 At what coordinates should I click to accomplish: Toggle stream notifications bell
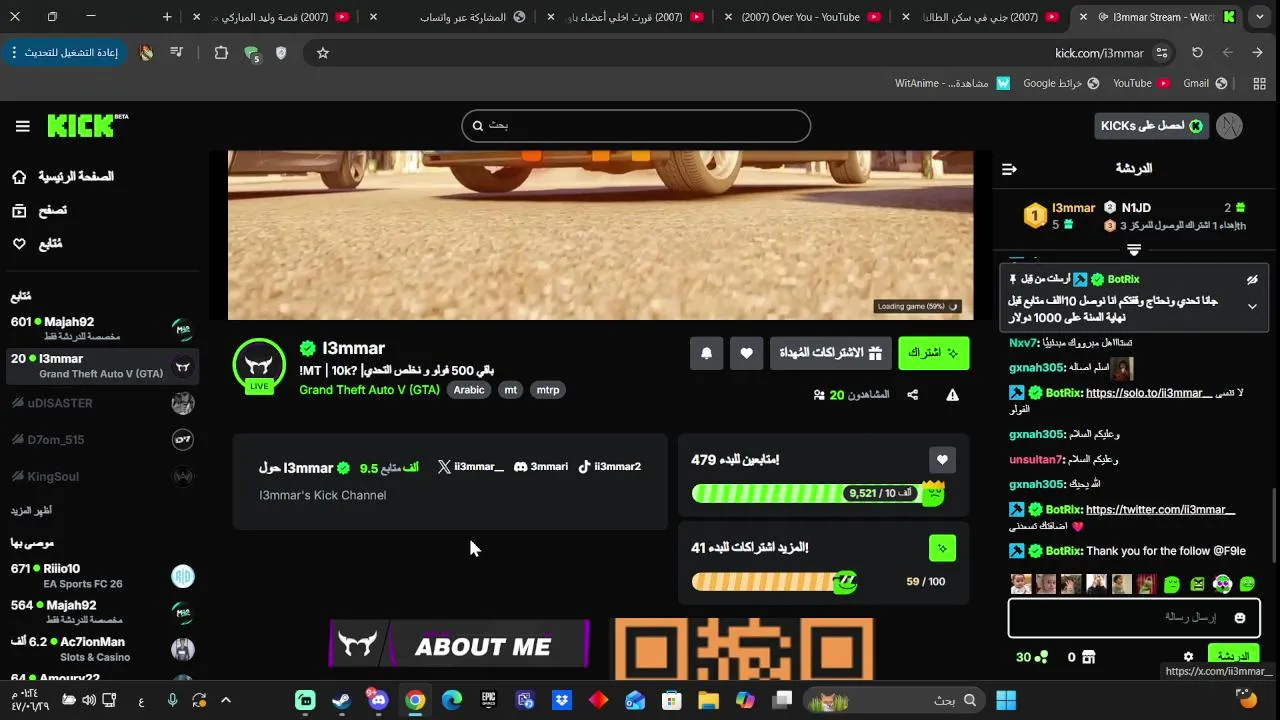[706, 353]
